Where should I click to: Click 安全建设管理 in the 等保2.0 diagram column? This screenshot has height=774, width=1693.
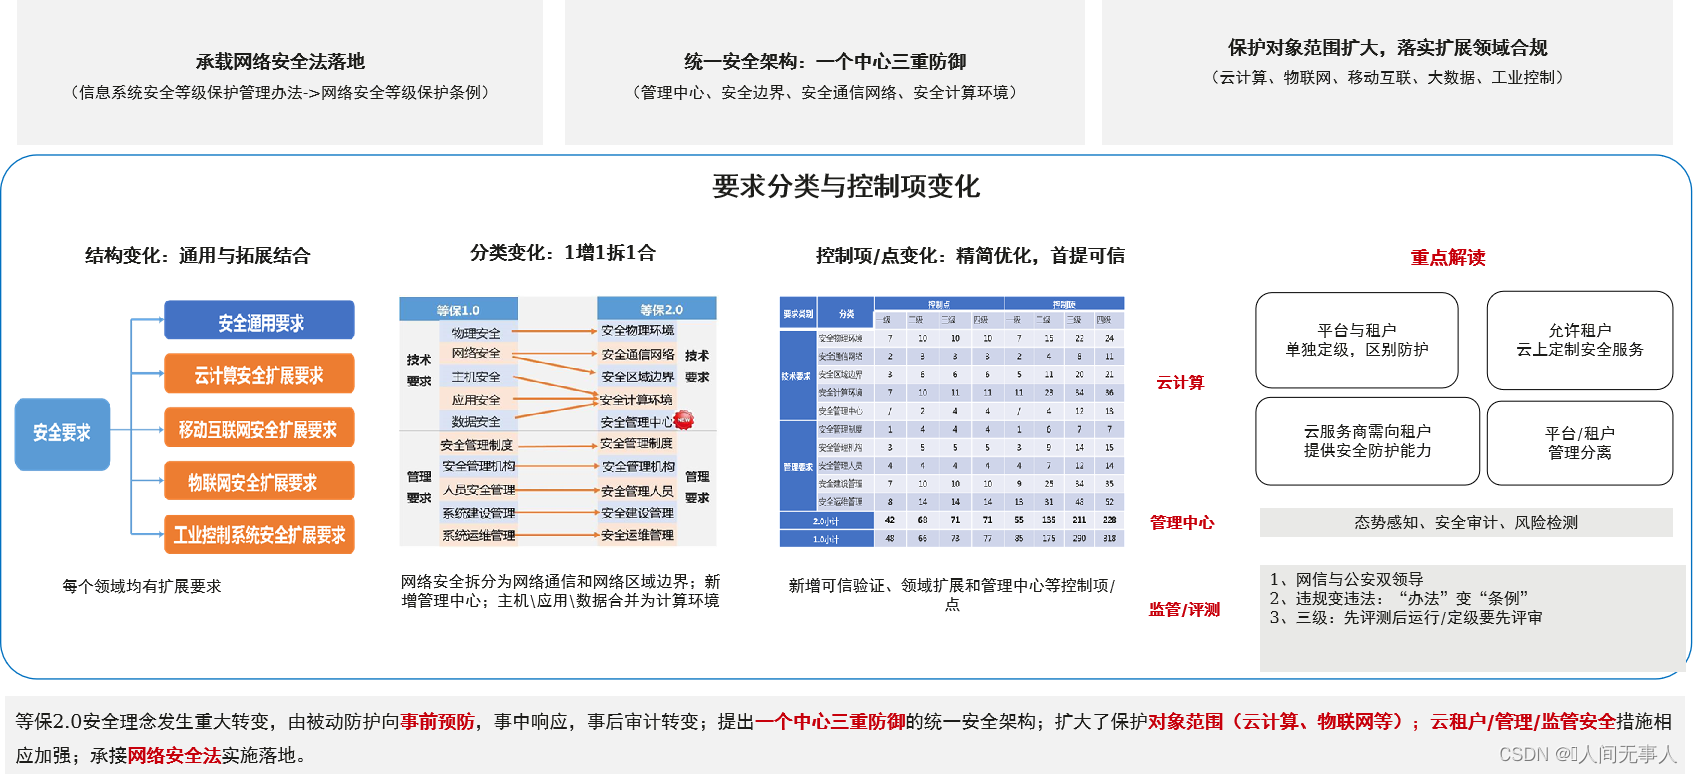tap(637, 513)
